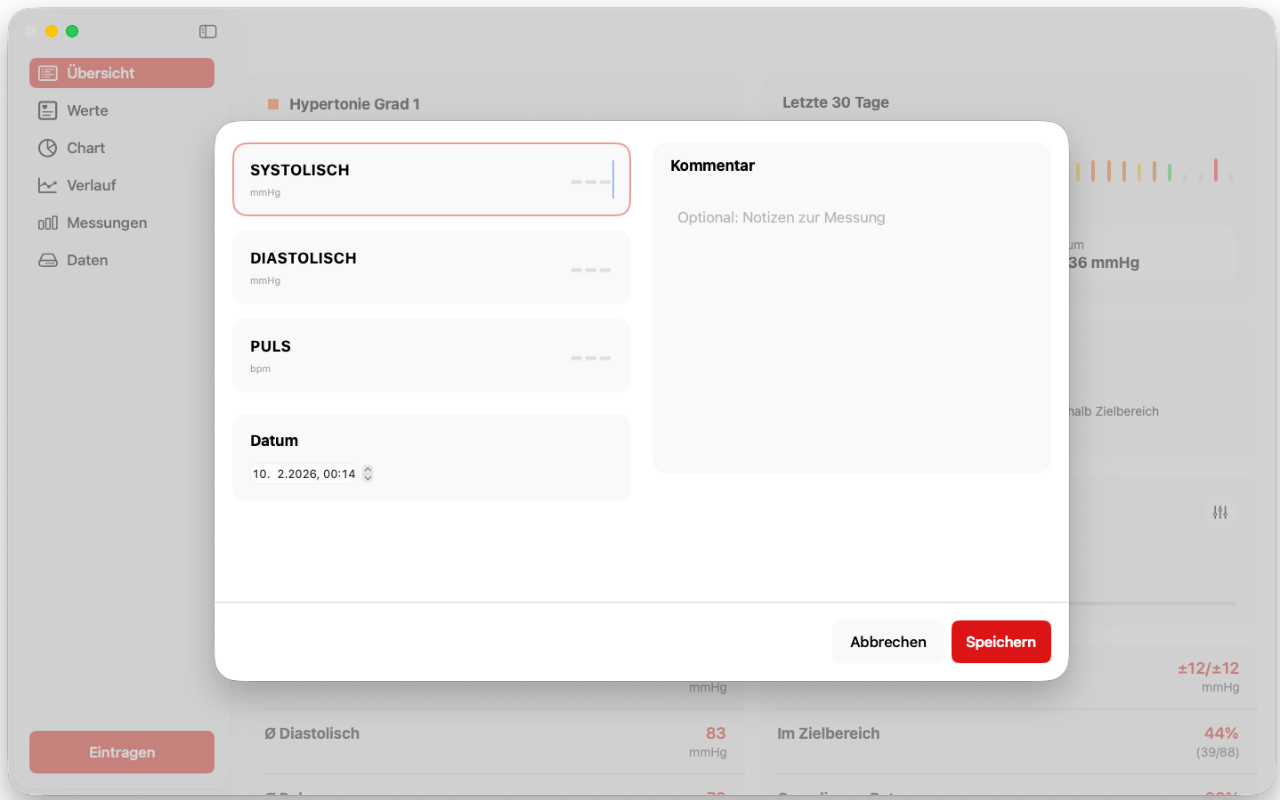Viewport: 1280px width, 800px height.
Task: Click the Messungen bar-chart icon
Action: coord(47,223)
